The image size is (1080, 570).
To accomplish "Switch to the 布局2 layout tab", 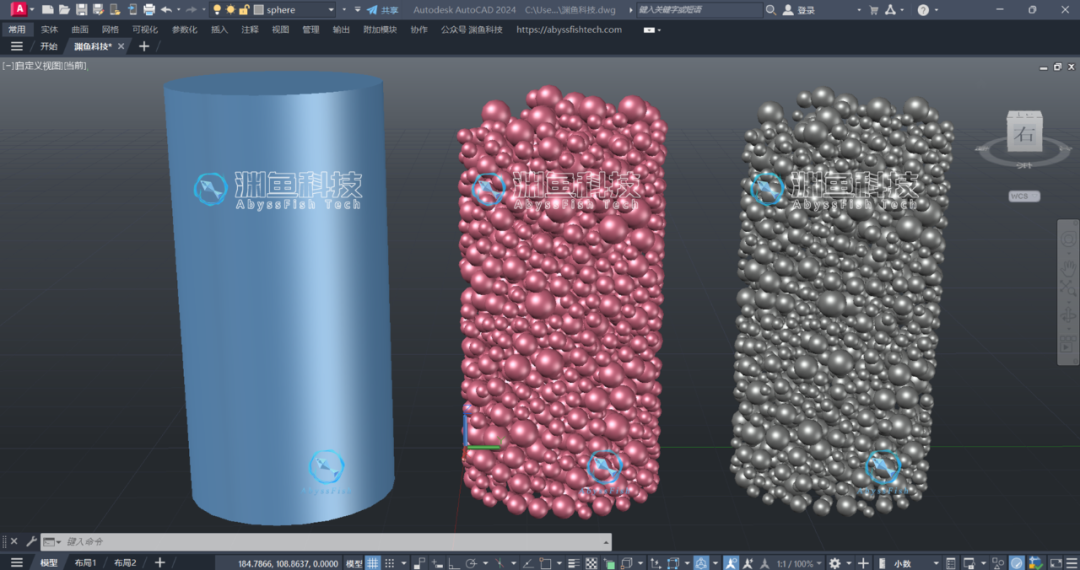I will point(125,562).
